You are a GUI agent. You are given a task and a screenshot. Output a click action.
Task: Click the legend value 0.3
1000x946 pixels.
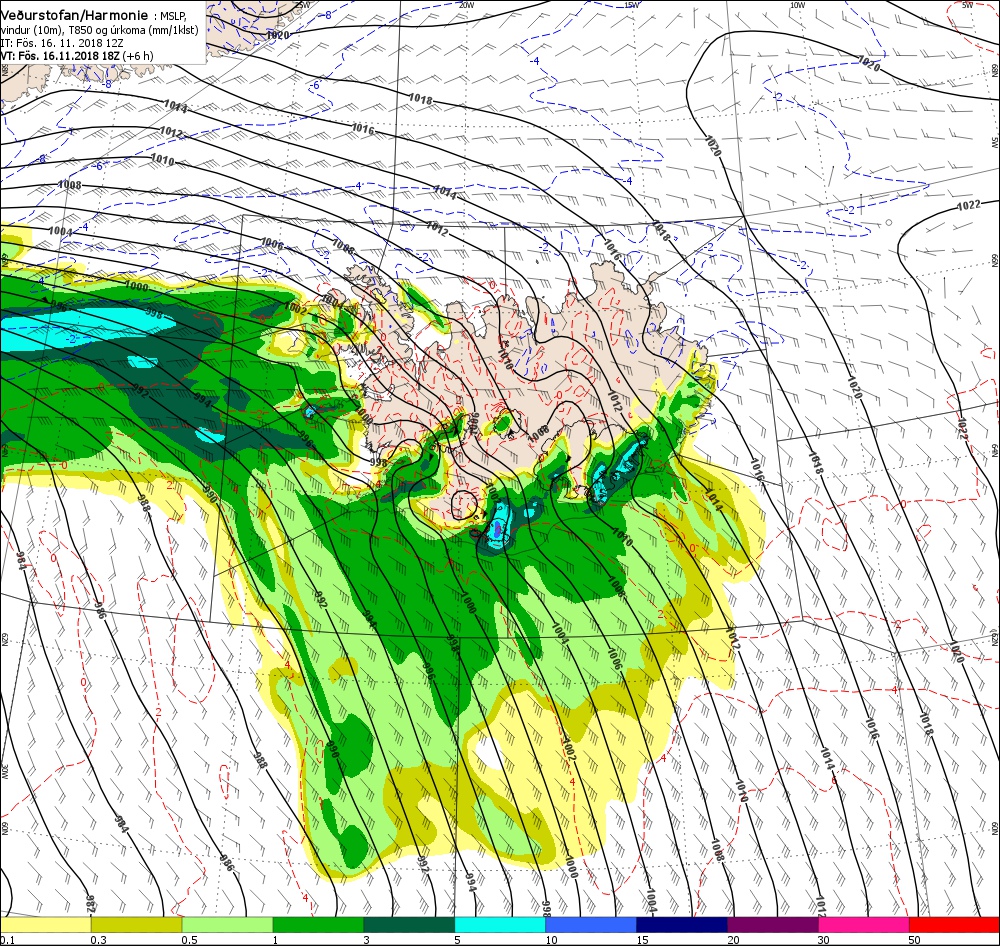(98, 940)
